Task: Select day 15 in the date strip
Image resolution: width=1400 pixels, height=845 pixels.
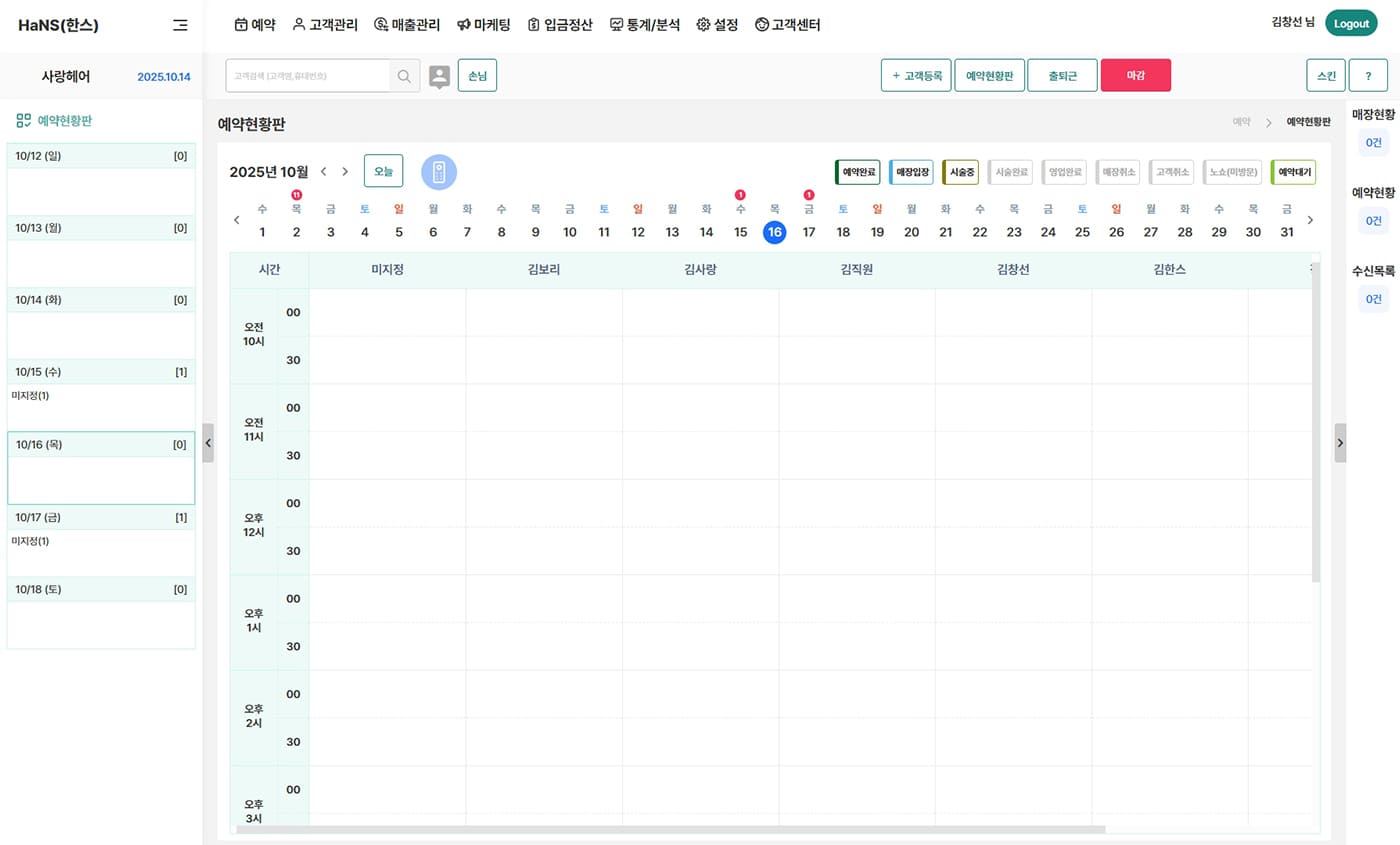Action: (740, 232)
